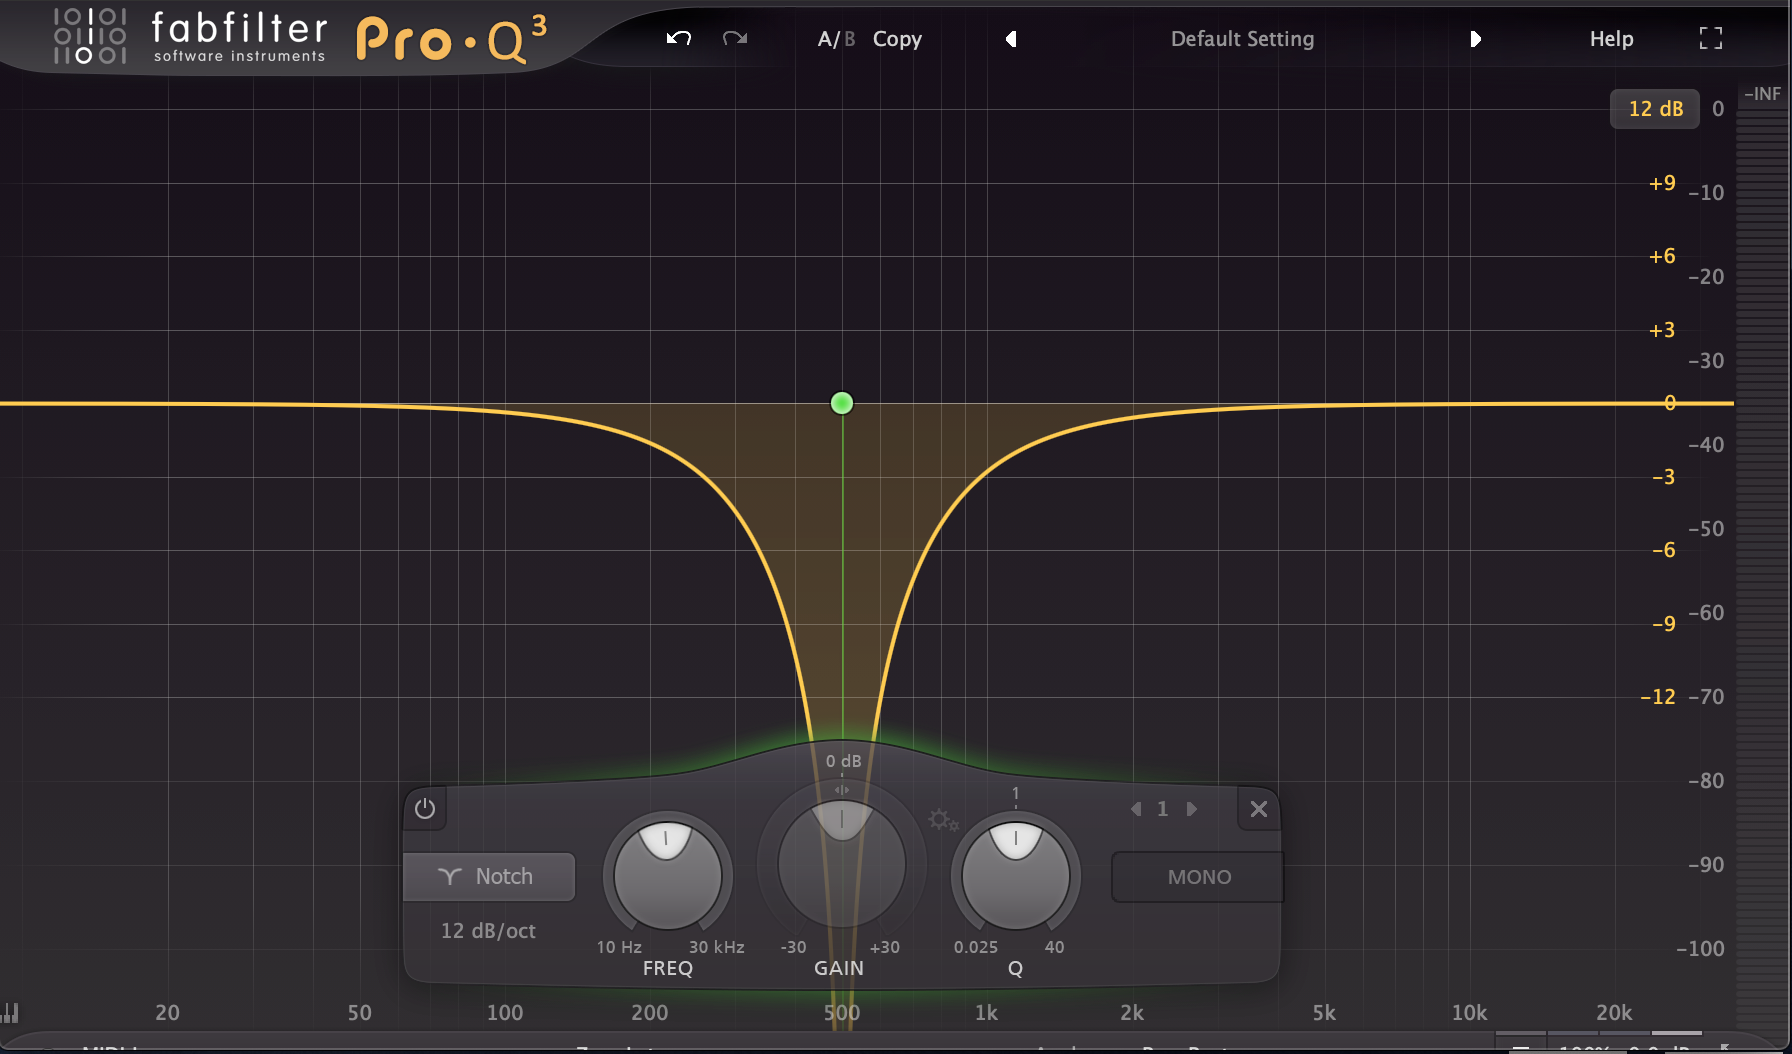Open the Help menu
The width and height of the screenshot is (1792, 1054).
pos(1611,39)
